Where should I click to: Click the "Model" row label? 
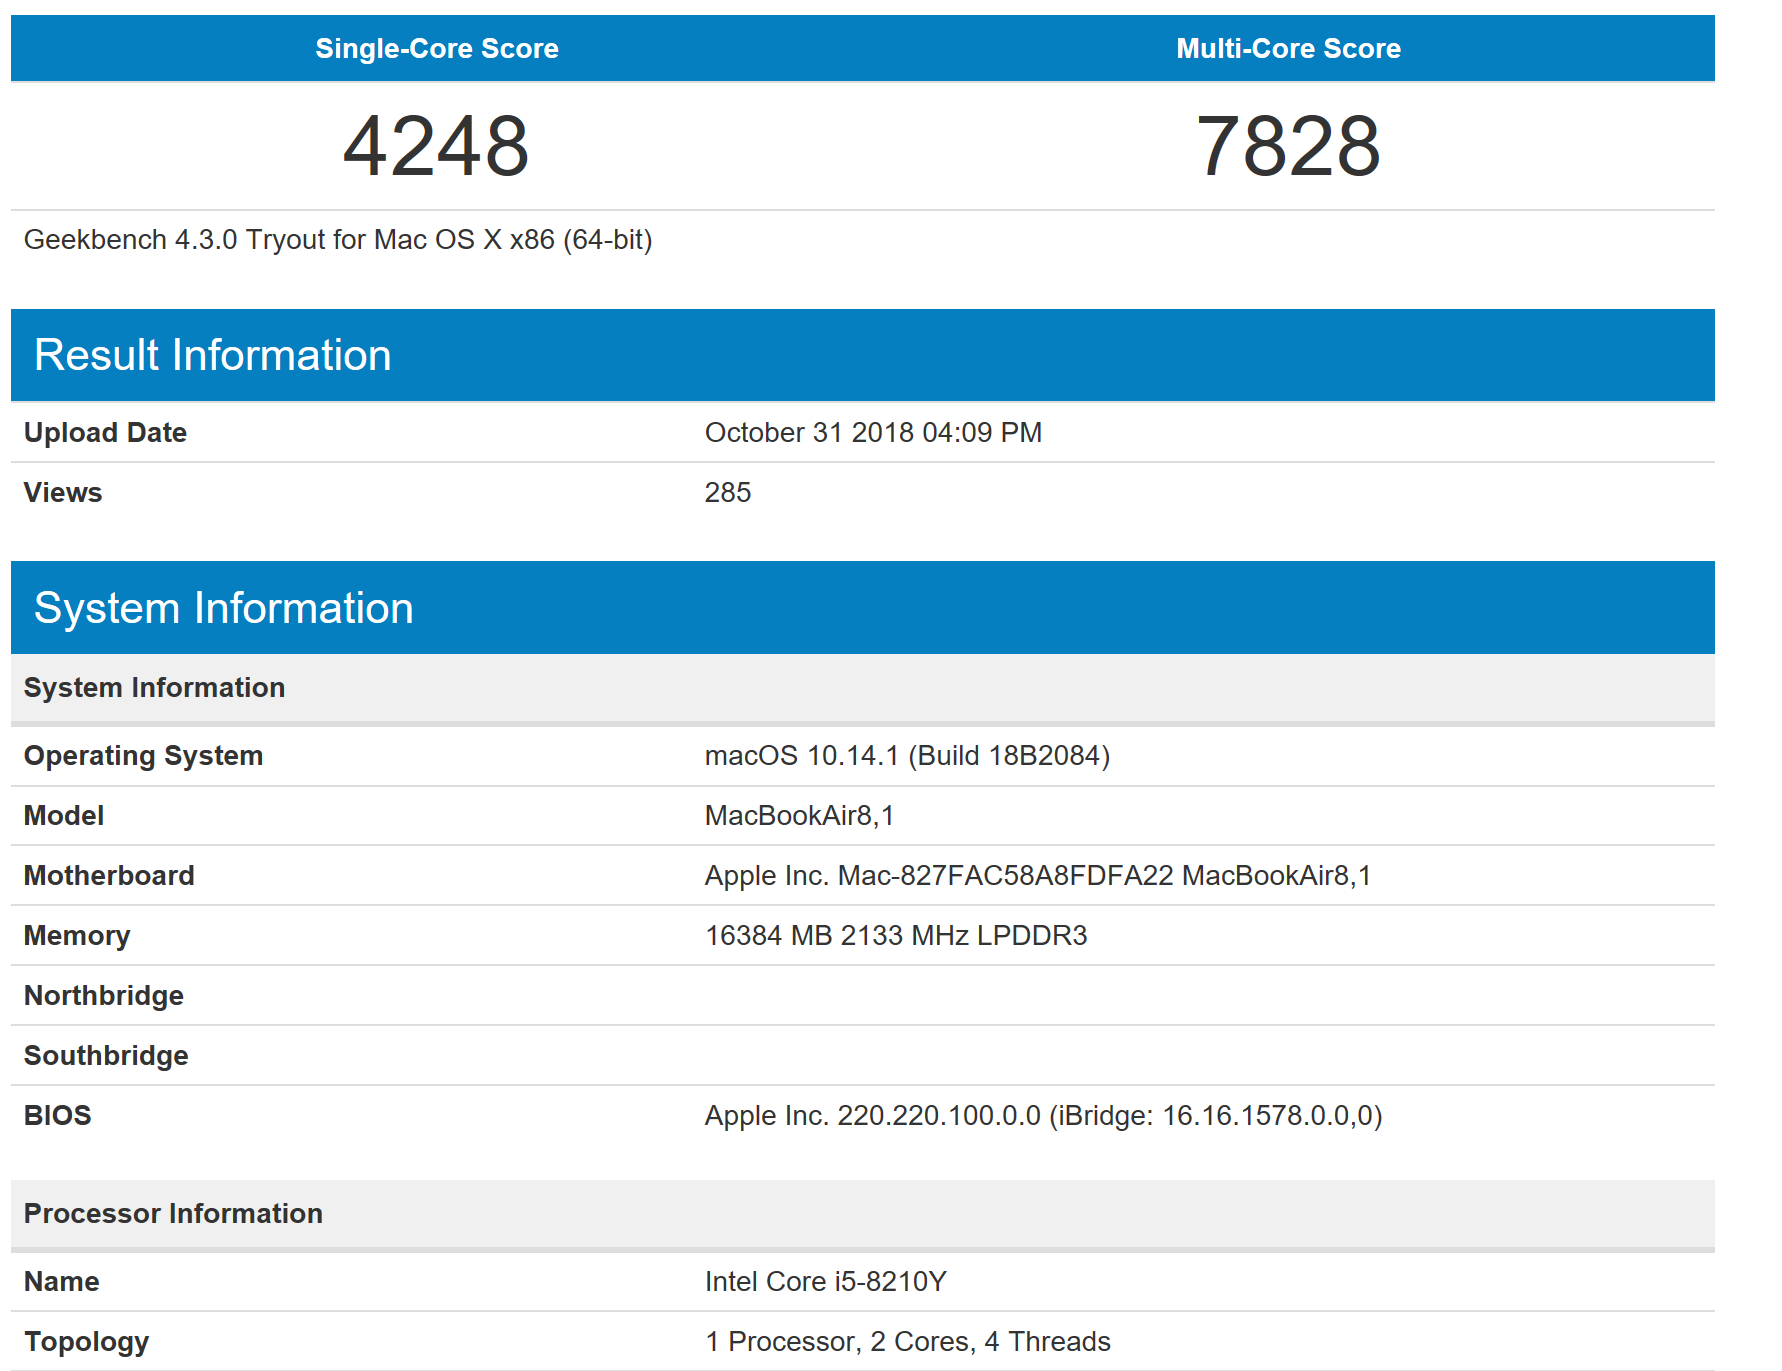tap(64, 816)
